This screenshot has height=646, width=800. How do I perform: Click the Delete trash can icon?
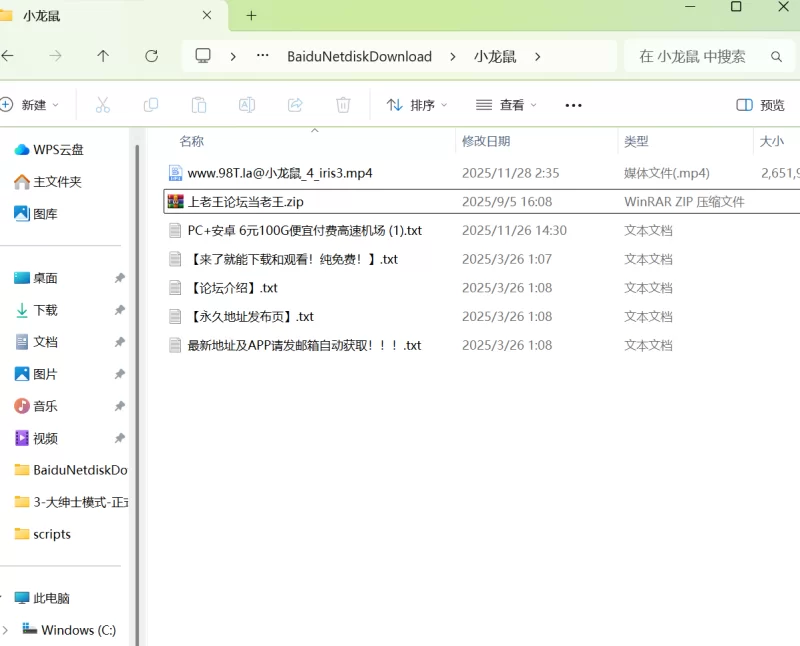(x=343, y=105)
